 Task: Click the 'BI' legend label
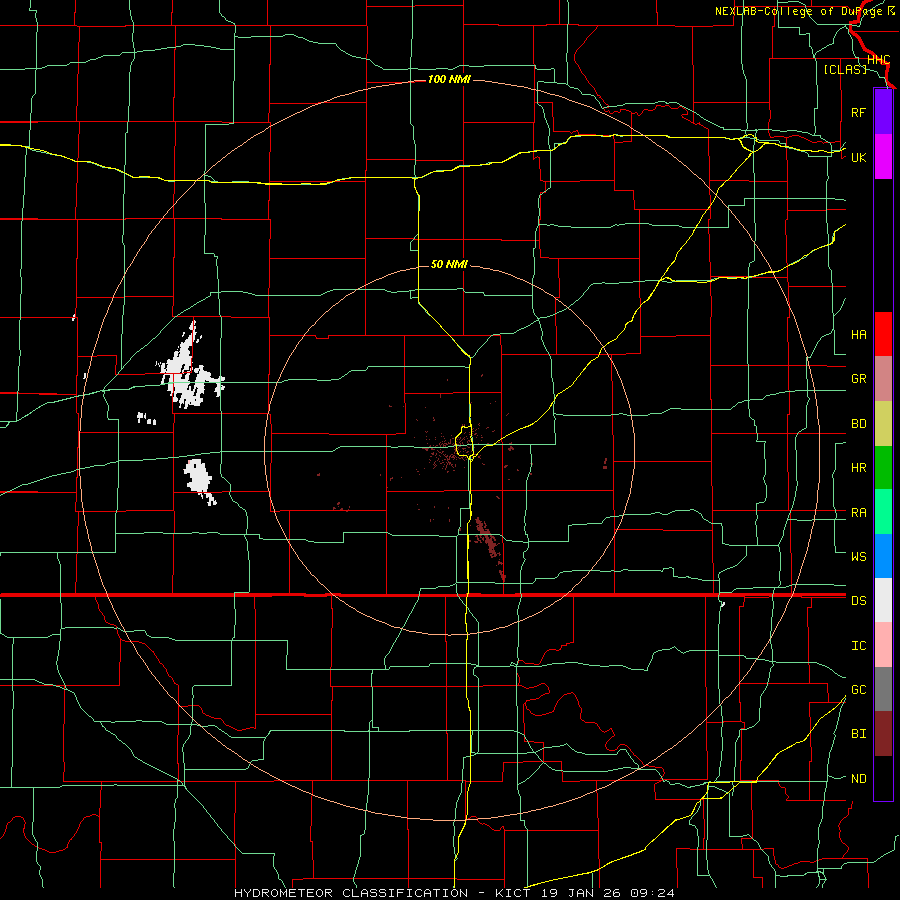858,734
